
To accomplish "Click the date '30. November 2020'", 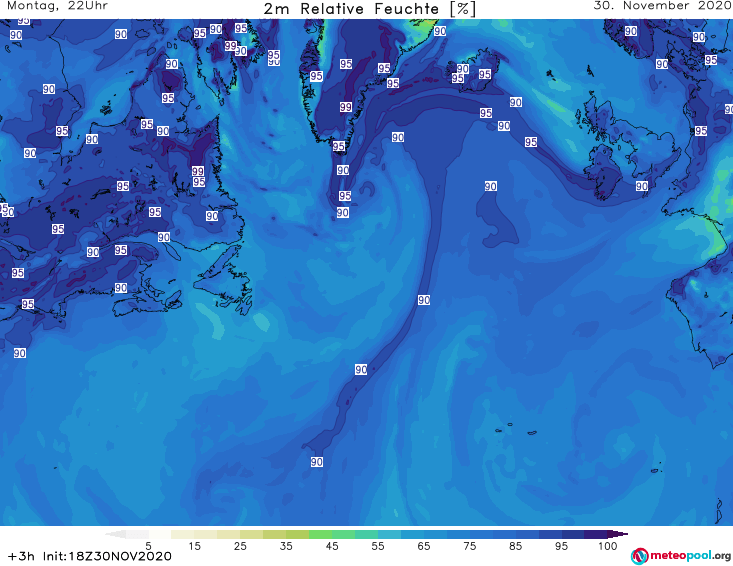I will 662,6.
